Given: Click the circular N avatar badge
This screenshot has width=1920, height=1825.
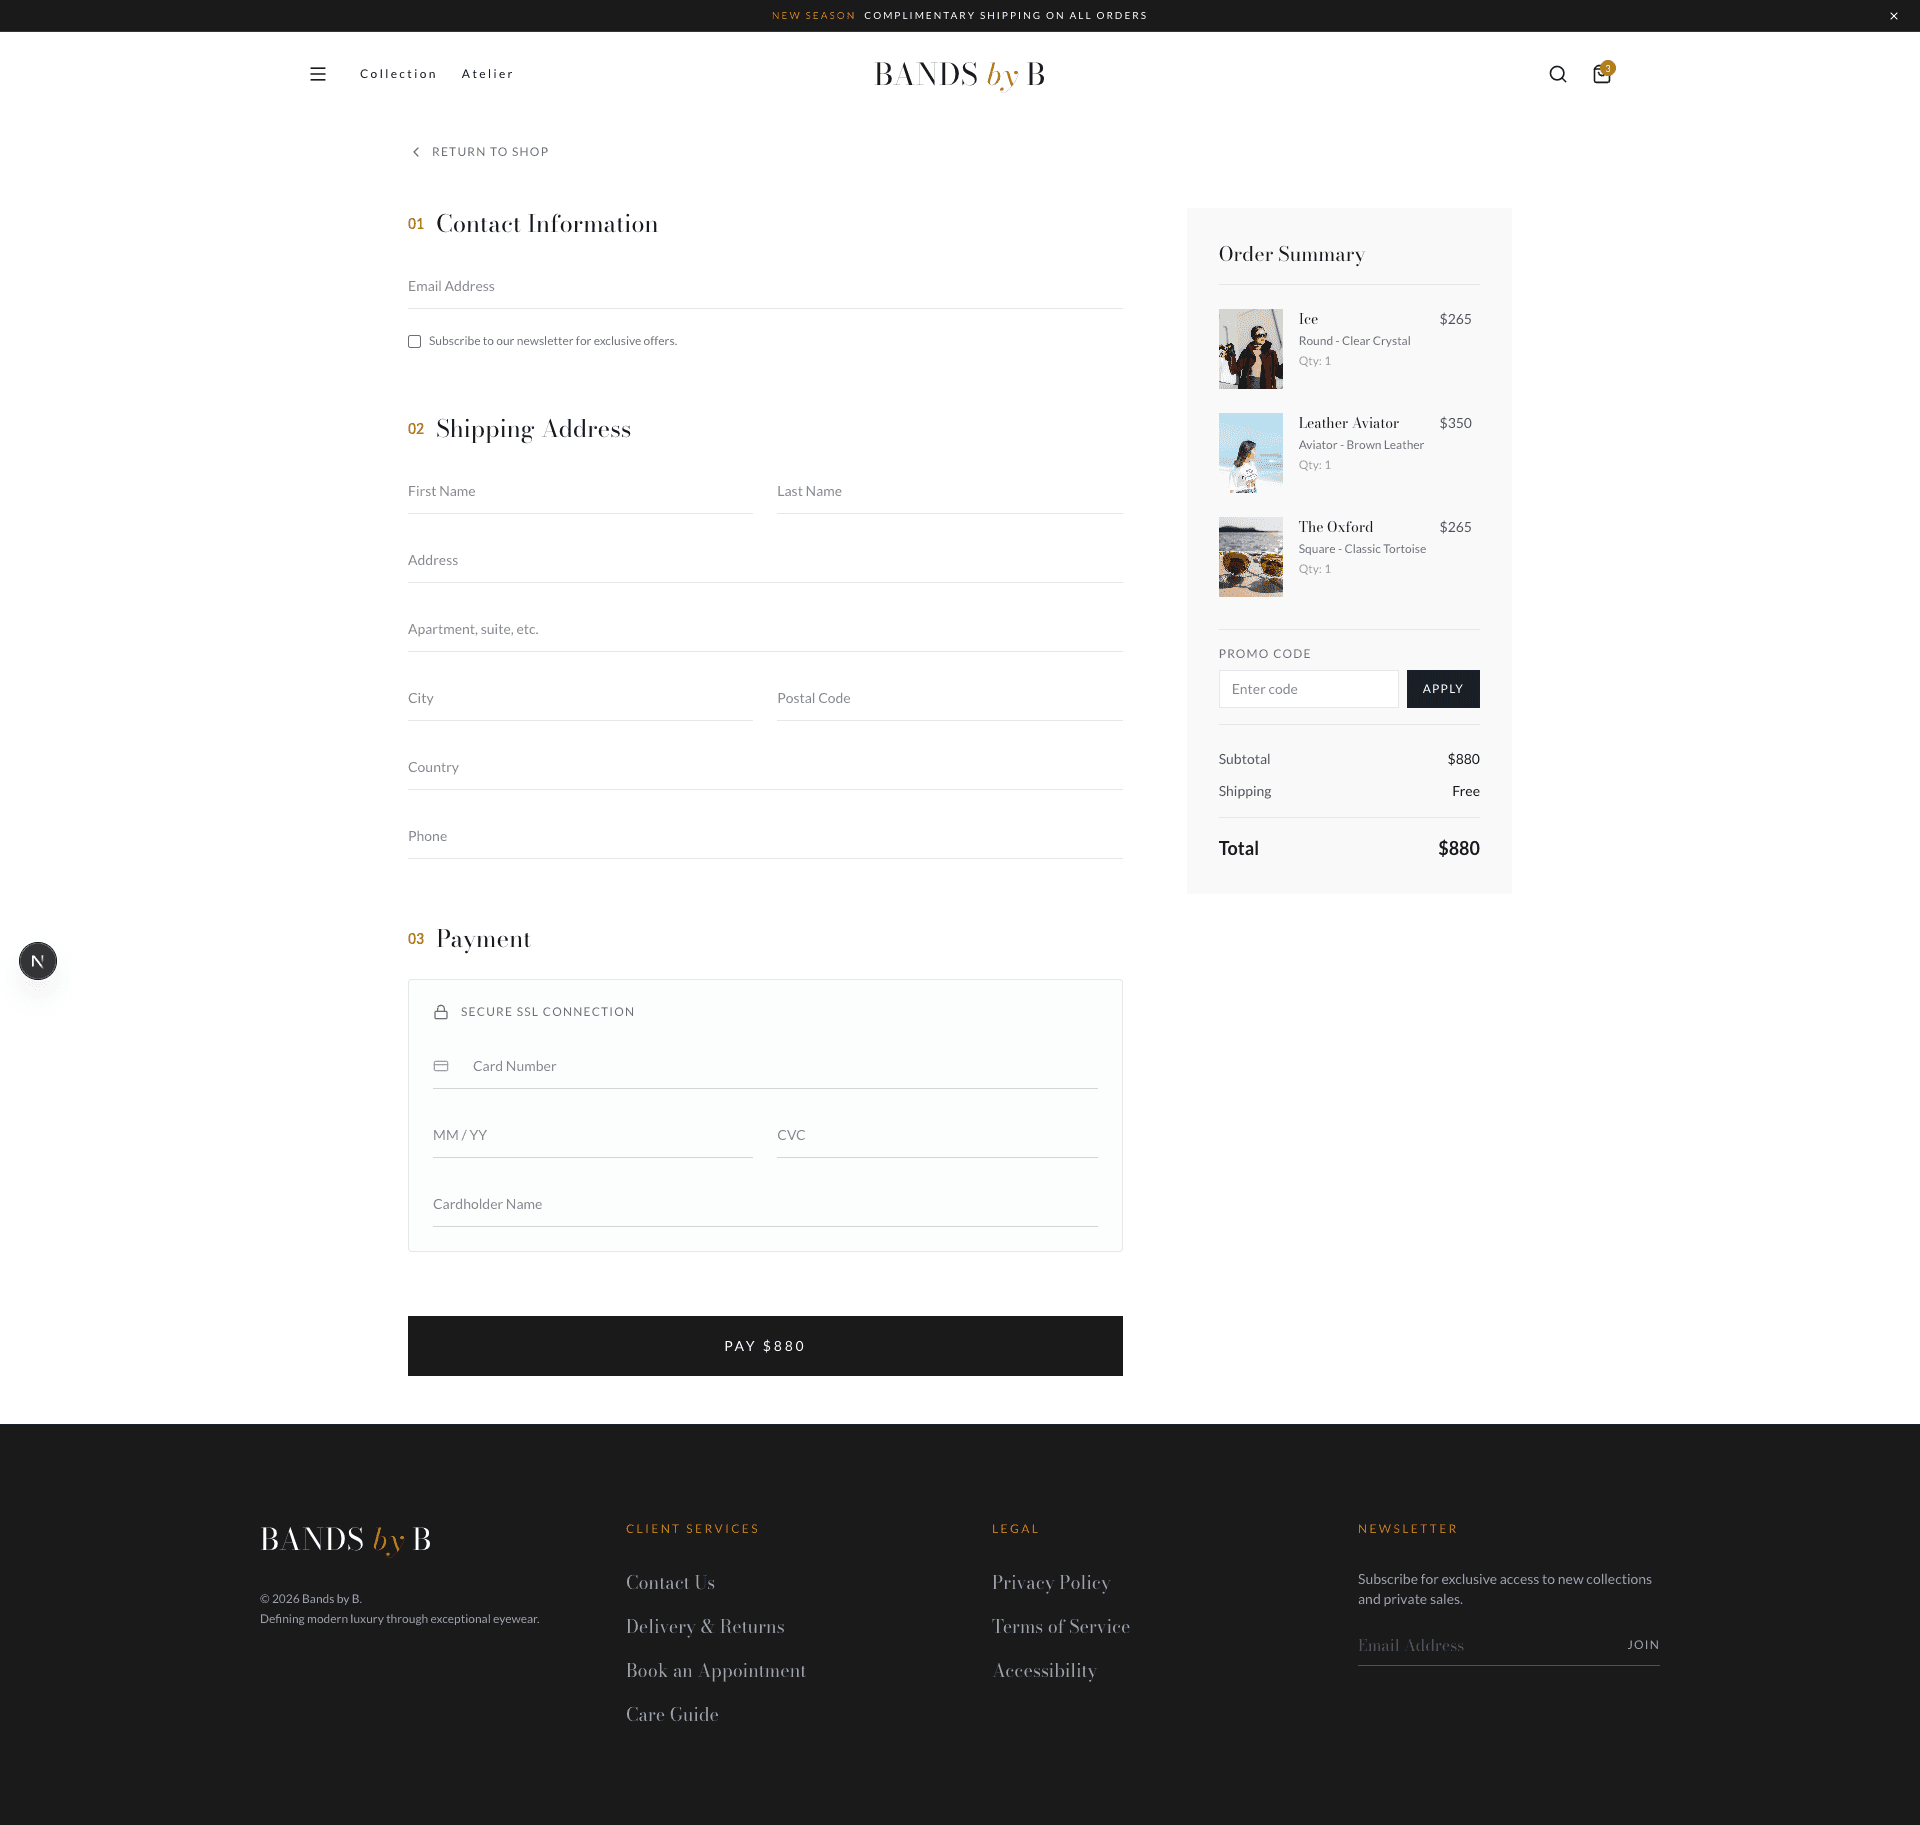Looking at the screenshot, I should click(x=38, y=960).
